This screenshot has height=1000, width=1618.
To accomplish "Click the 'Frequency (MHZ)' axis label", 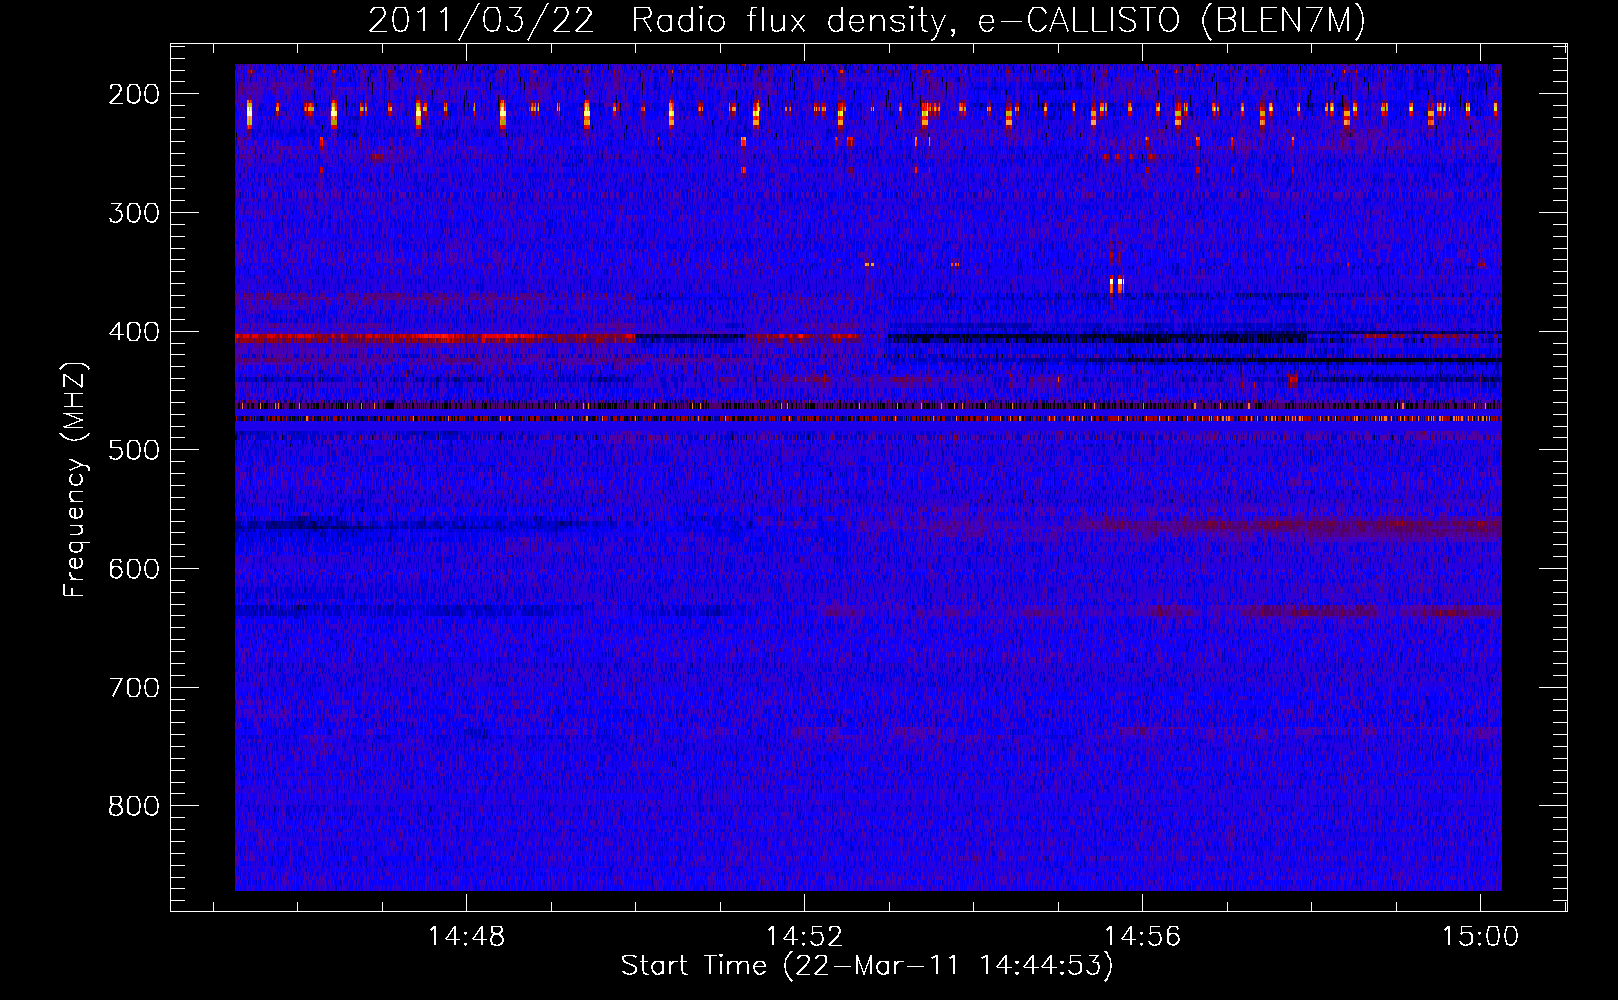I will tap(75, 479).
